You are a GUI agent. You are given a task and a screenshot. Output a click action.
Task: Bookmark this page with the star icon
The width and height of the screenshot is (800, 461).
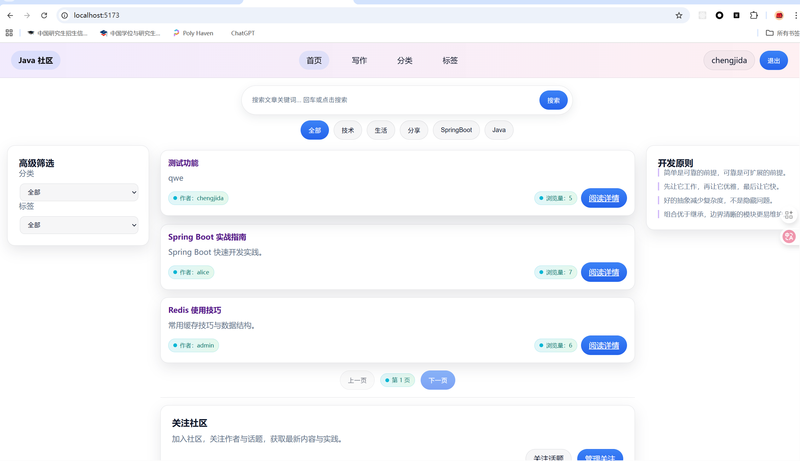(679, 15)
